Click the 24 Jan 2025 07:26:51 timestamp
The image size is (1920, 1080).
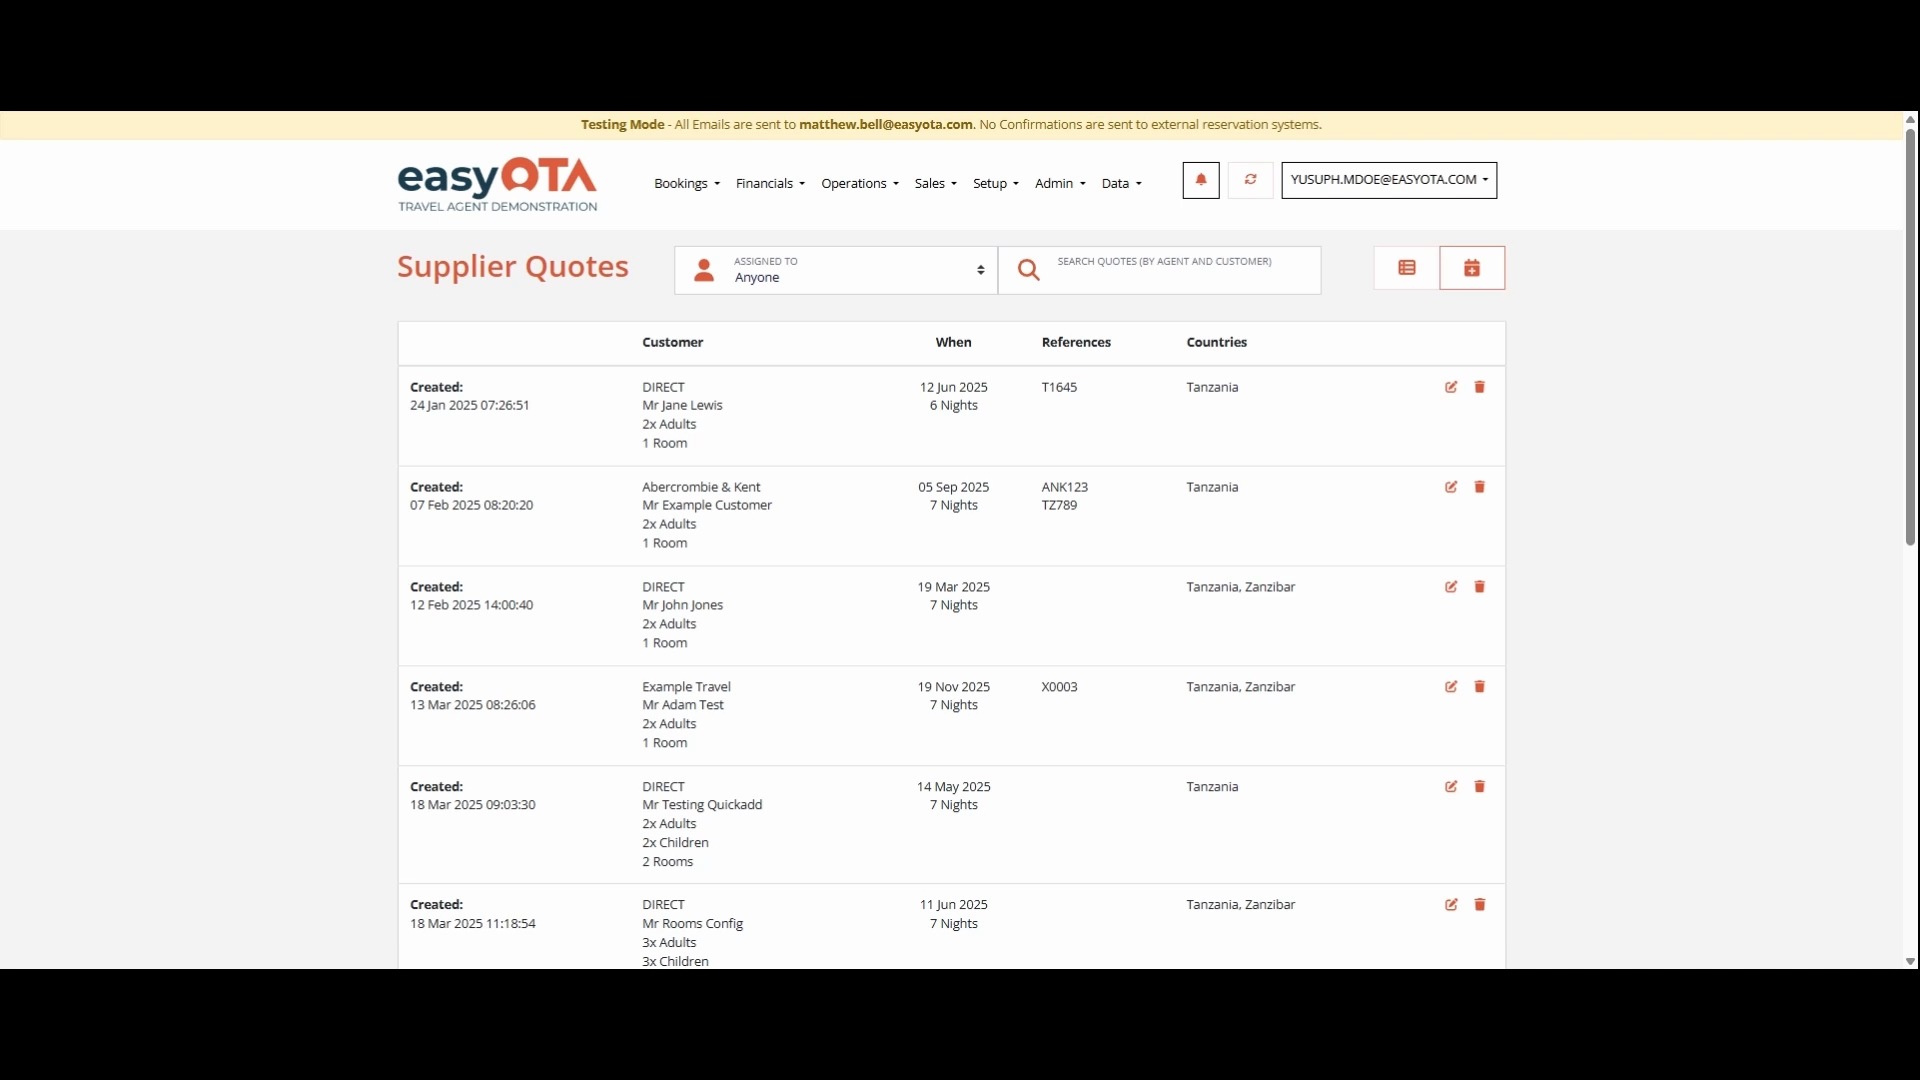coord(470,405)
